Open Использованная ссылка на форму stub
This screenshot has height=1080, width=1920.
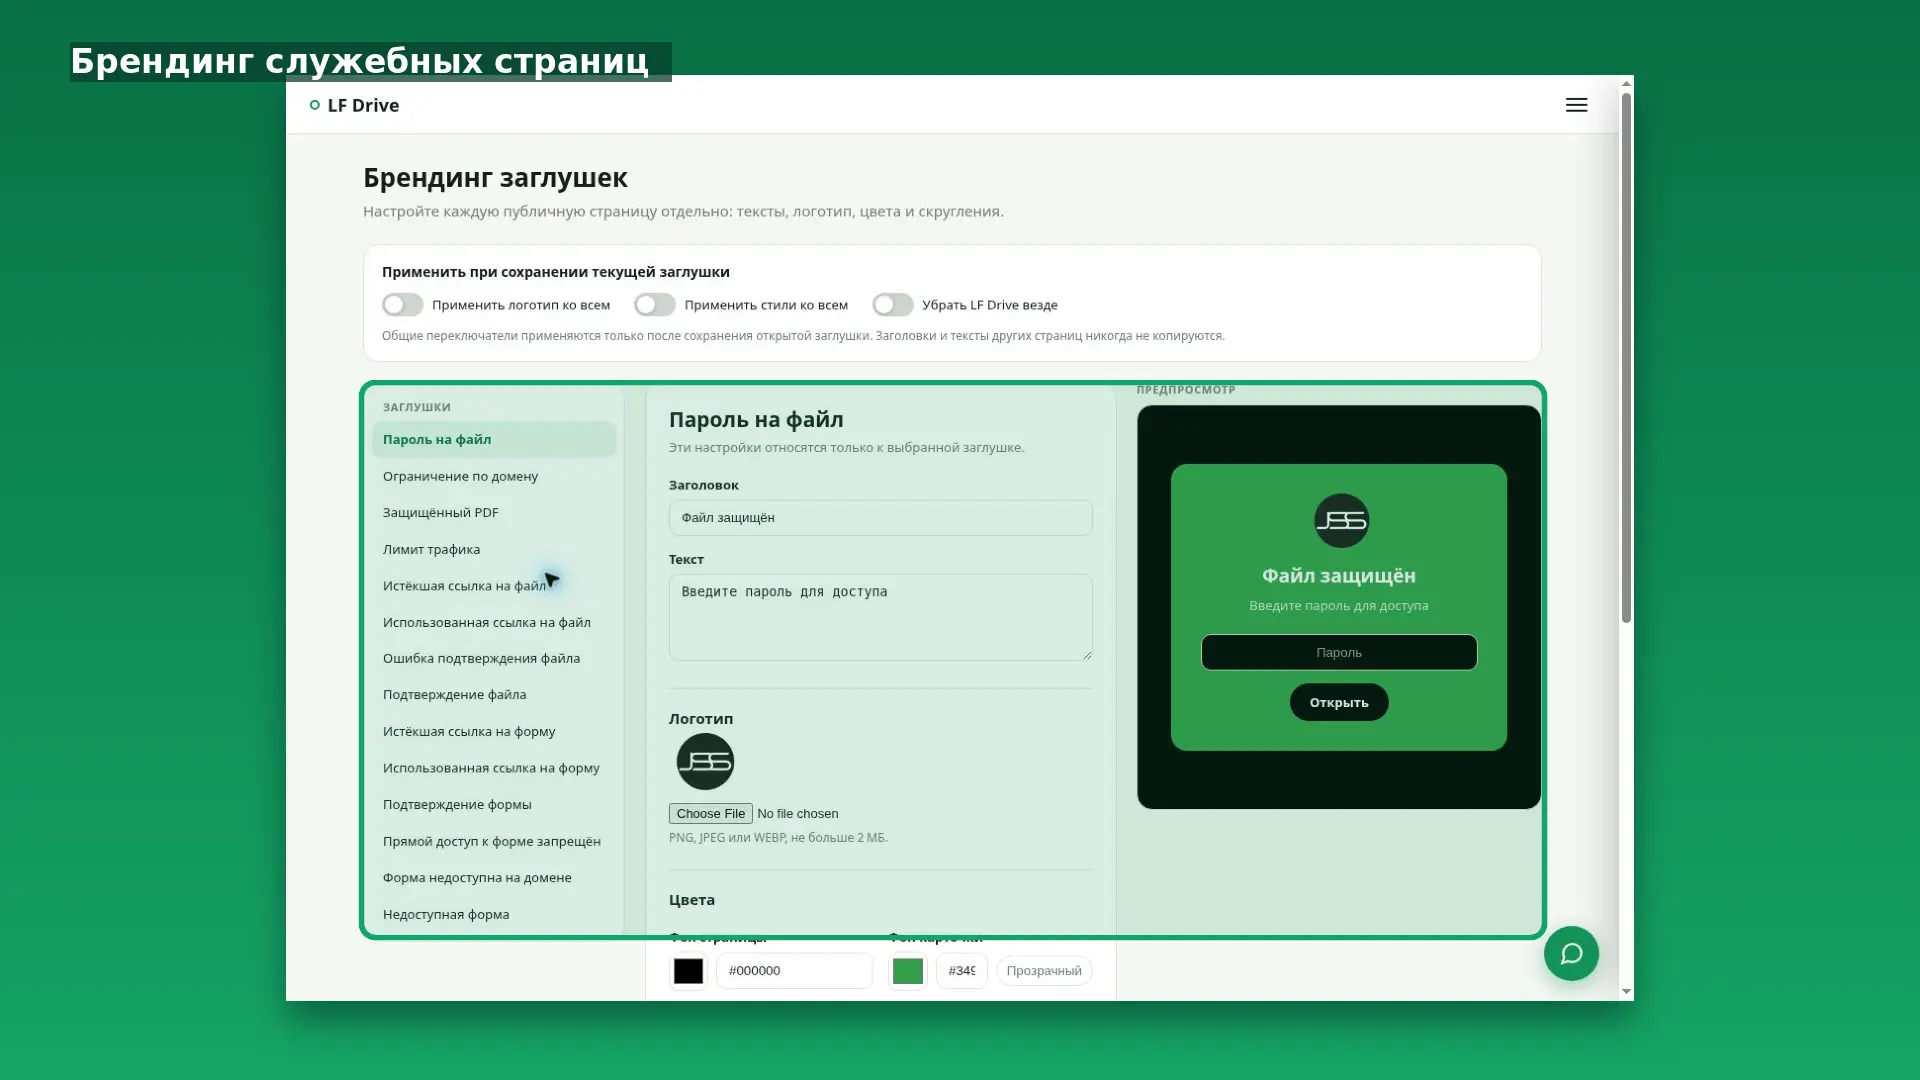494,768
